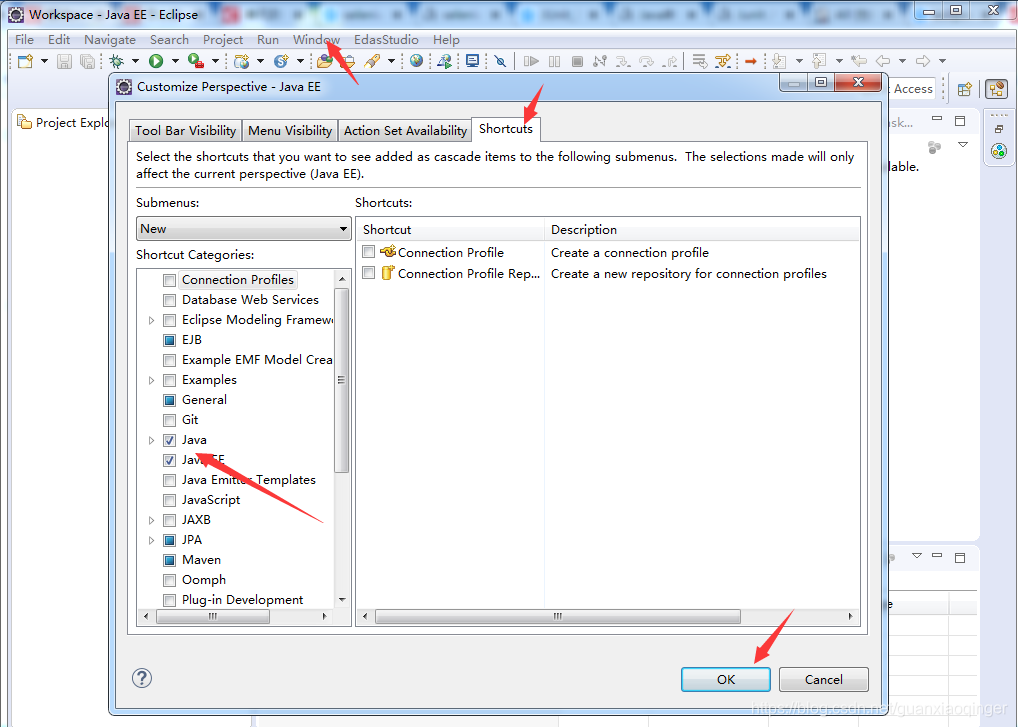
Task: Expand the Eclipse Modeling Framework tree node
Action: click(x=151, y=320)
